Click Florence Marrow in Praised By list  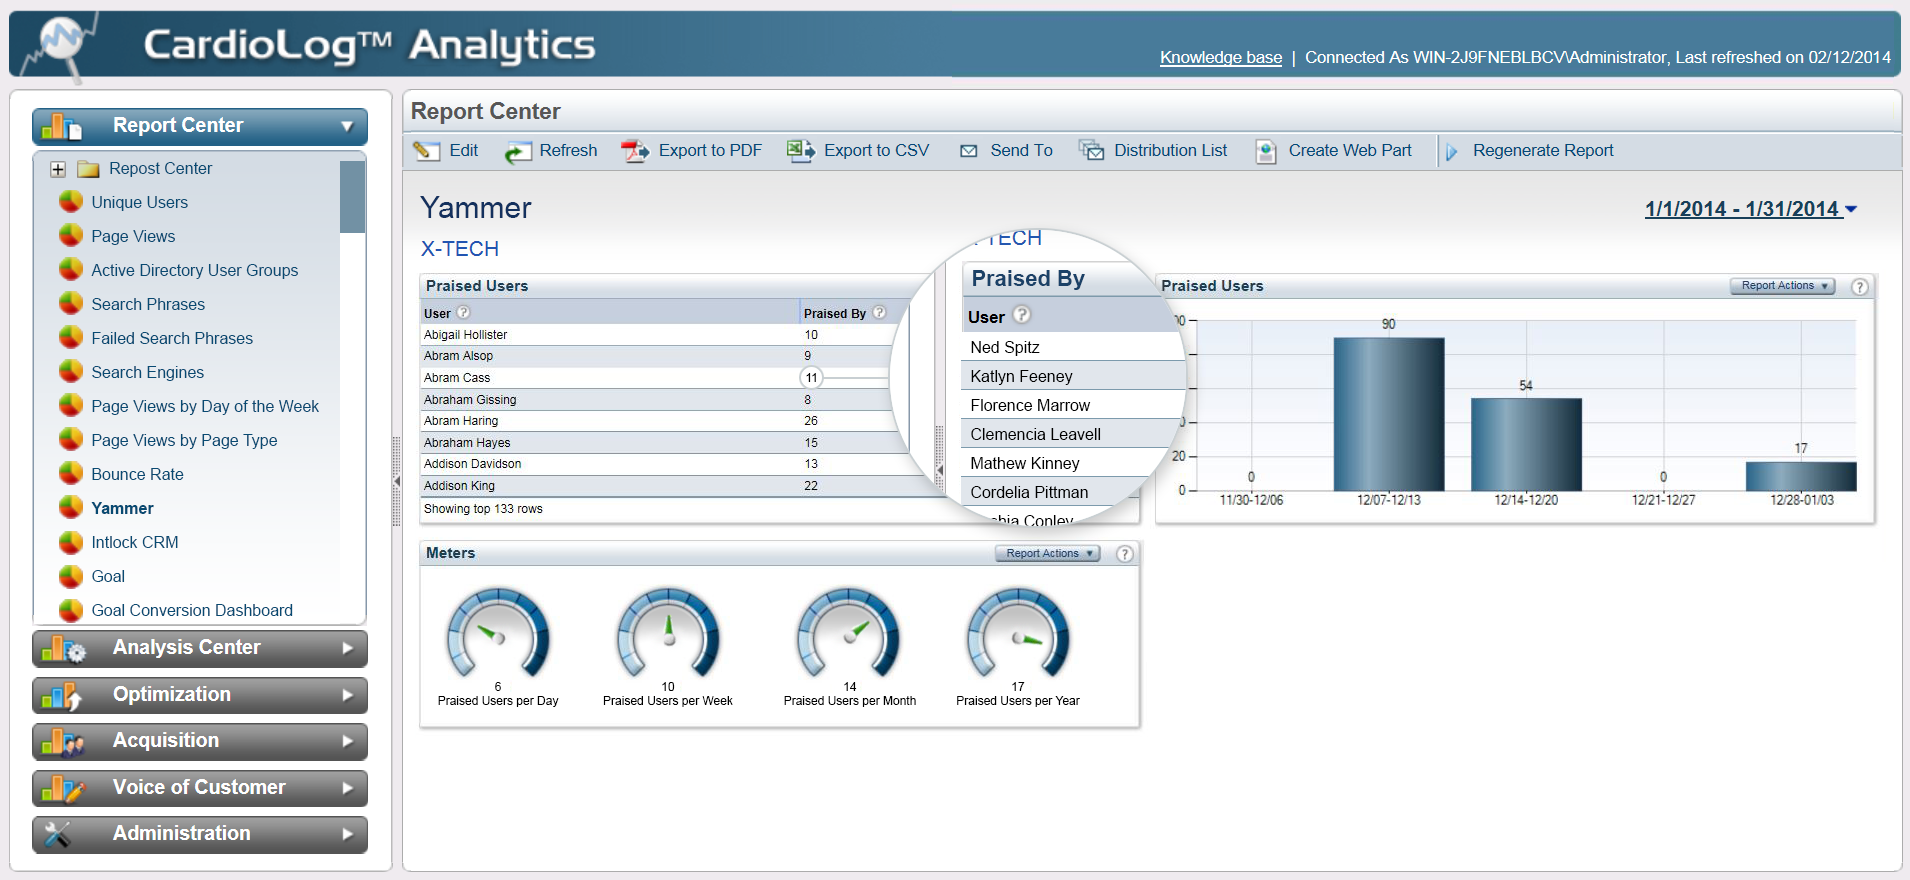coord(1030,406)
